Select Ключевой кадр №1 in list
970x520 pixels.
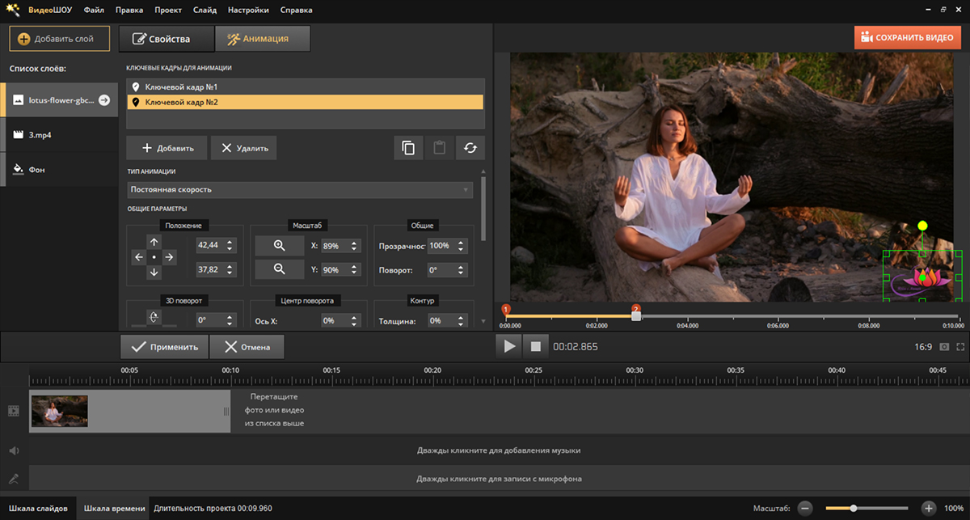pyautogui.click(x=306, y=87)
